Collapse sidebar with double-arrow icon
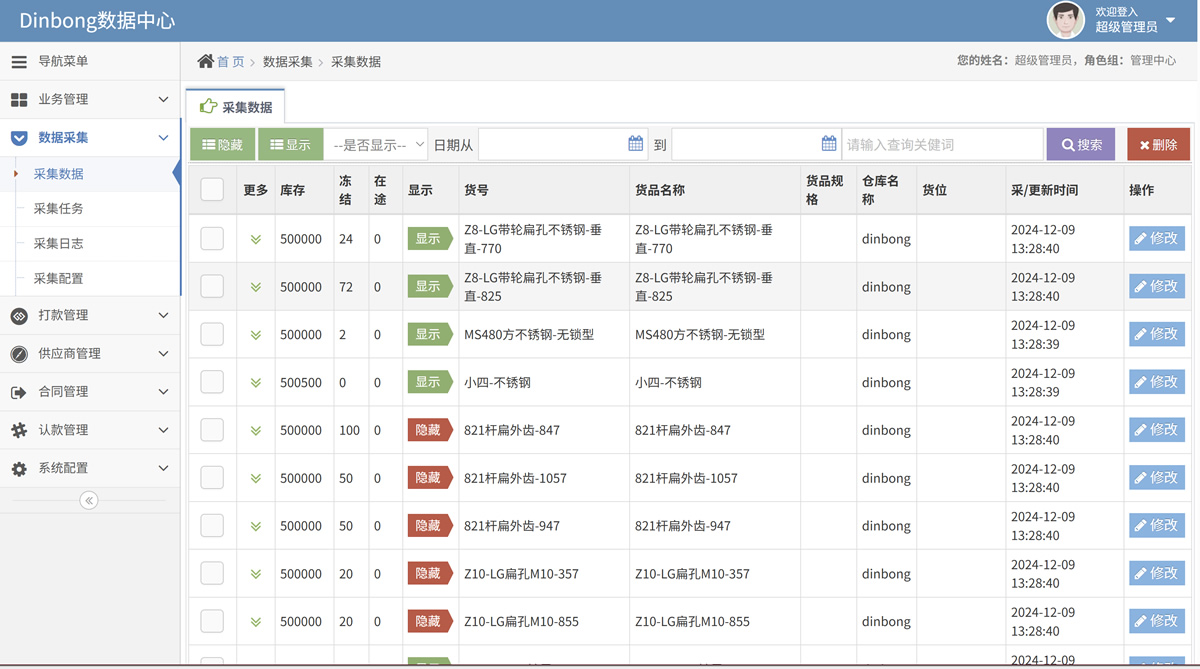 point(89,500)
